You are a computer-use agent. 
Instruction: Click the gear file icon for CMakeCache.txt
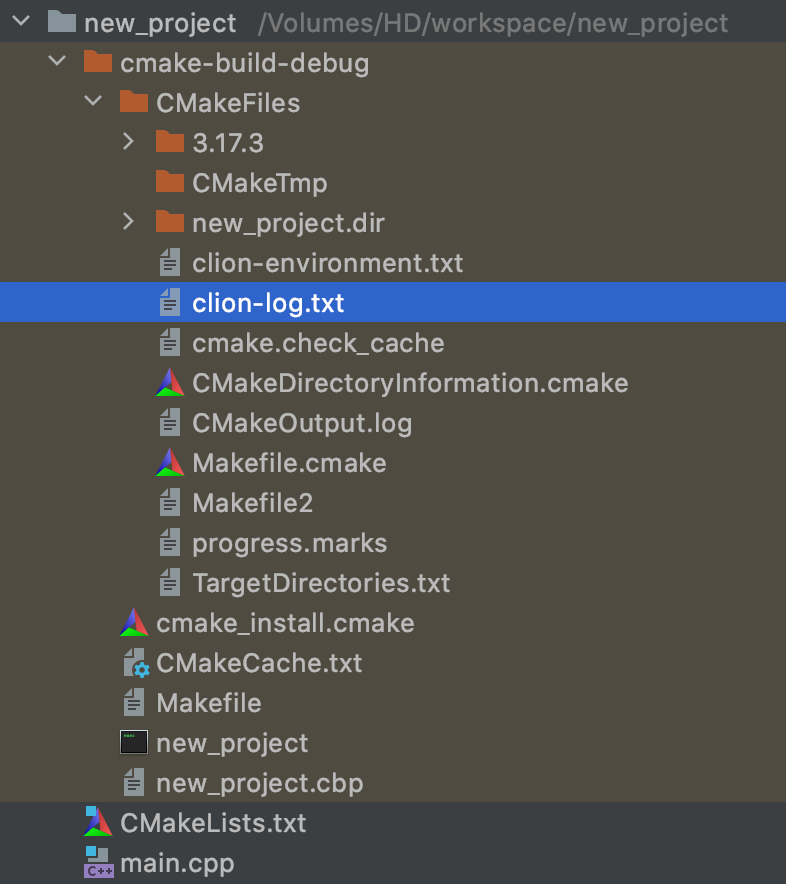pos(135,663)
